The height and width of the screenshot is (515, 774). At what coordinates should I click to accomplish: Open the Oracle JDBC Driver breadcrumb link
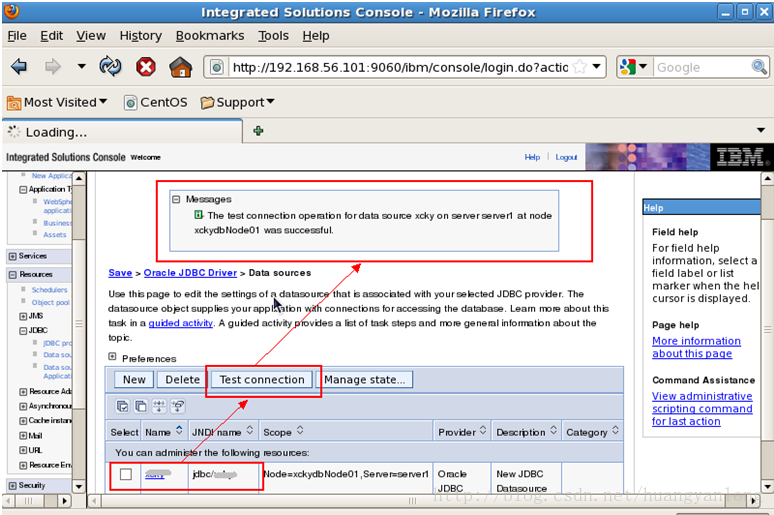click(x=190, y=273)
